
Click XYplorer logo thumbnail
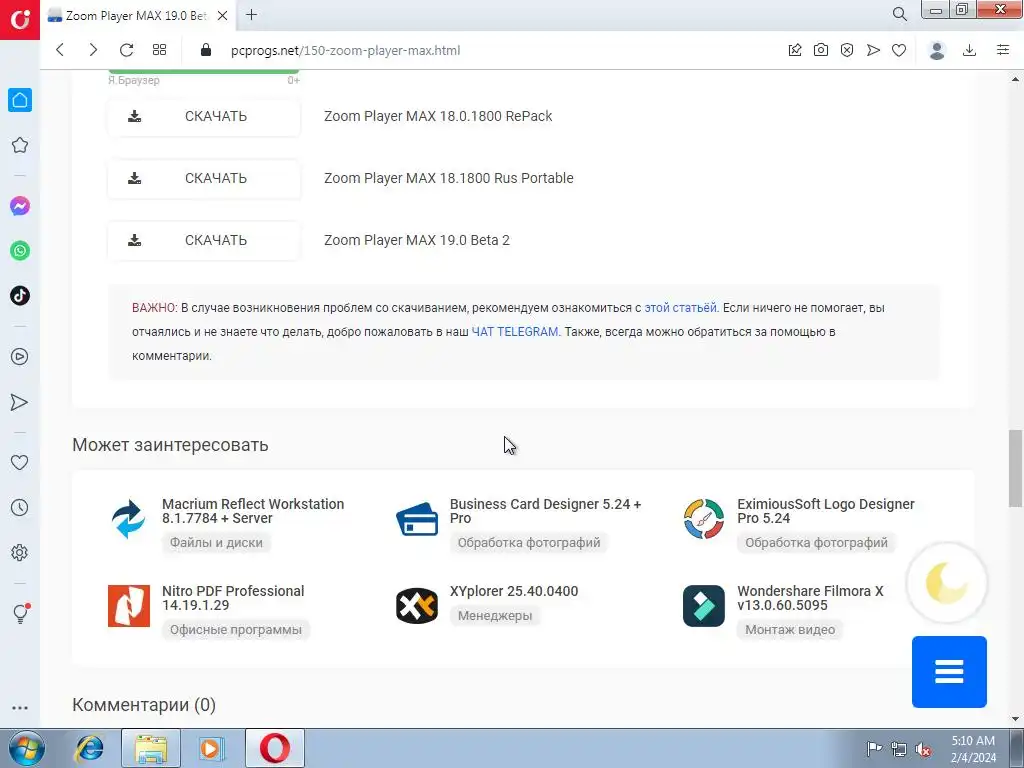(x=417, y=606)
